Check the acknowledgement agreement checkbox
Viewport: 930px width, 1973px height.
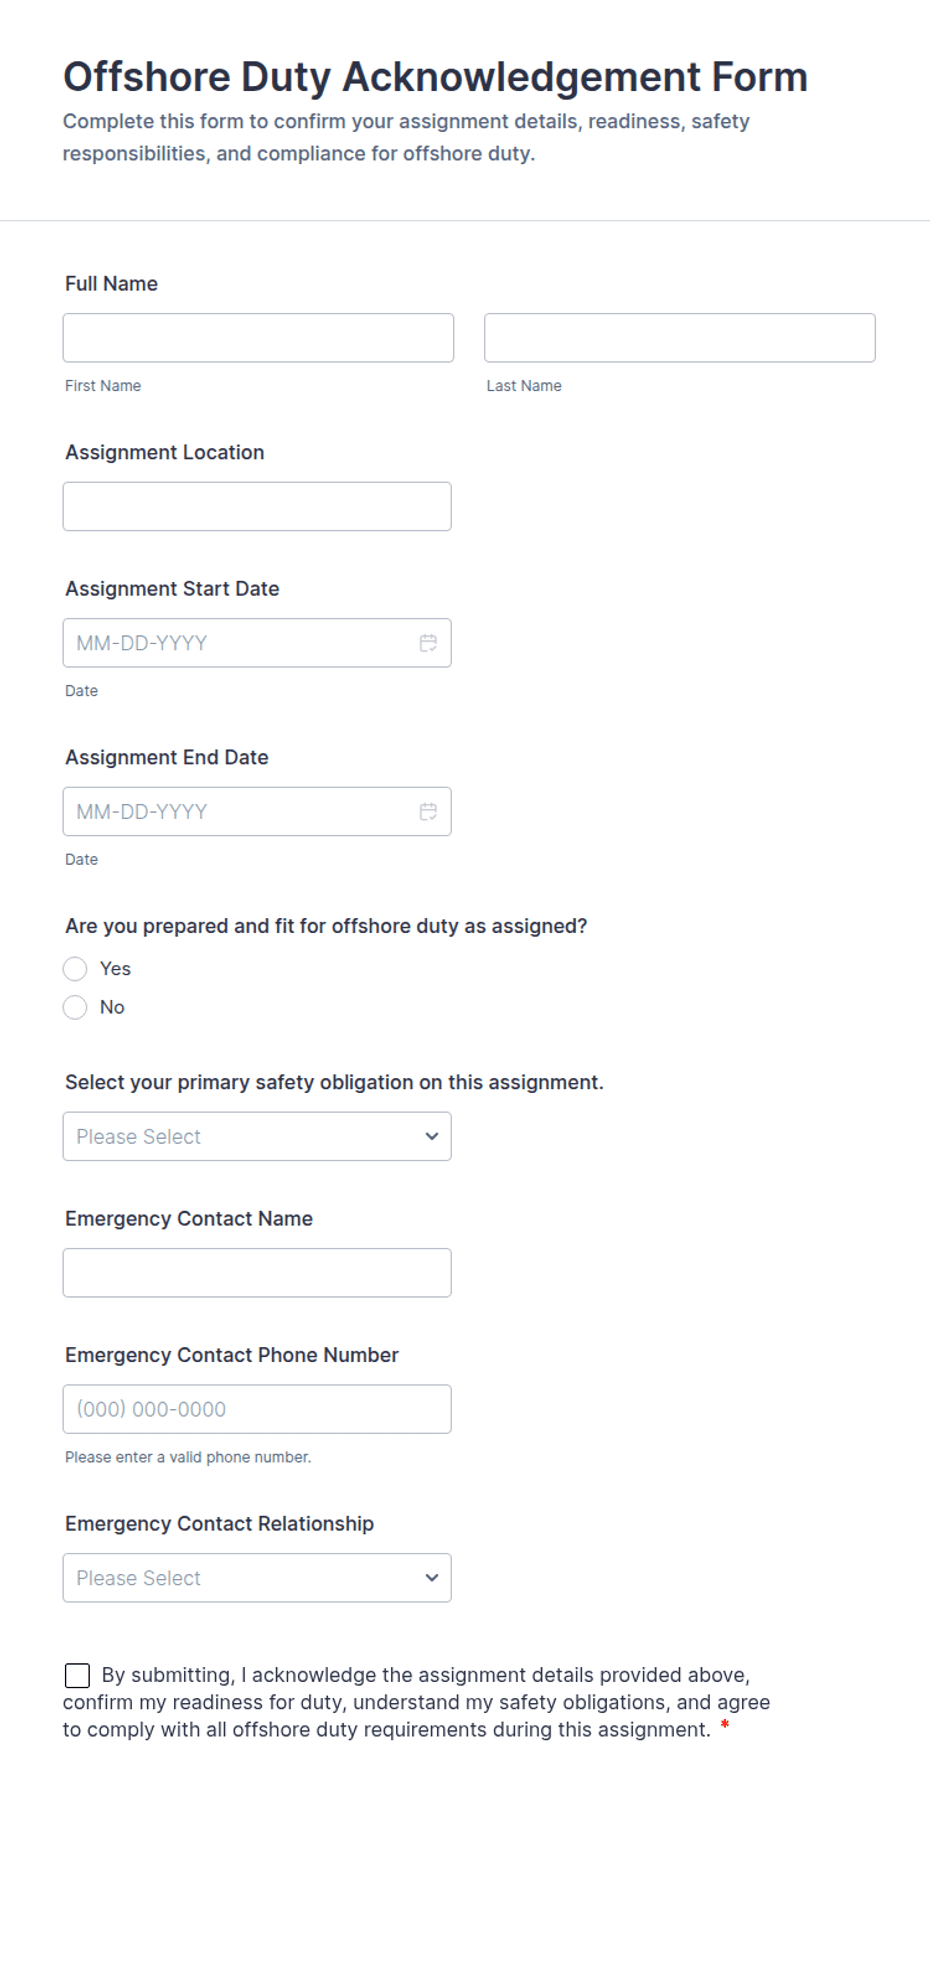[x=77, y=1676]
